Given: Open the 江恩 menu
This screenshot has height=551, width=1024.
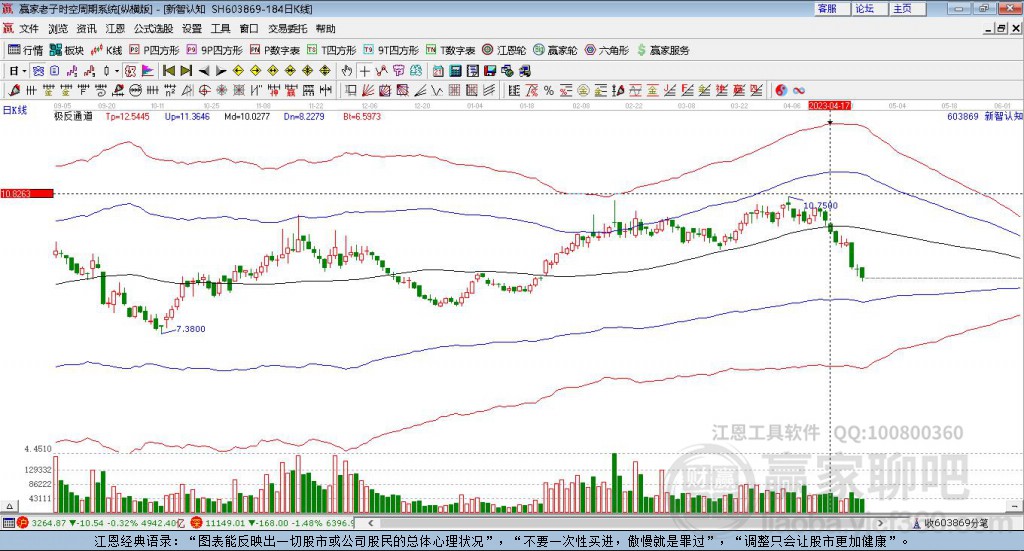Looking at the screenshot, I should 115,29.
